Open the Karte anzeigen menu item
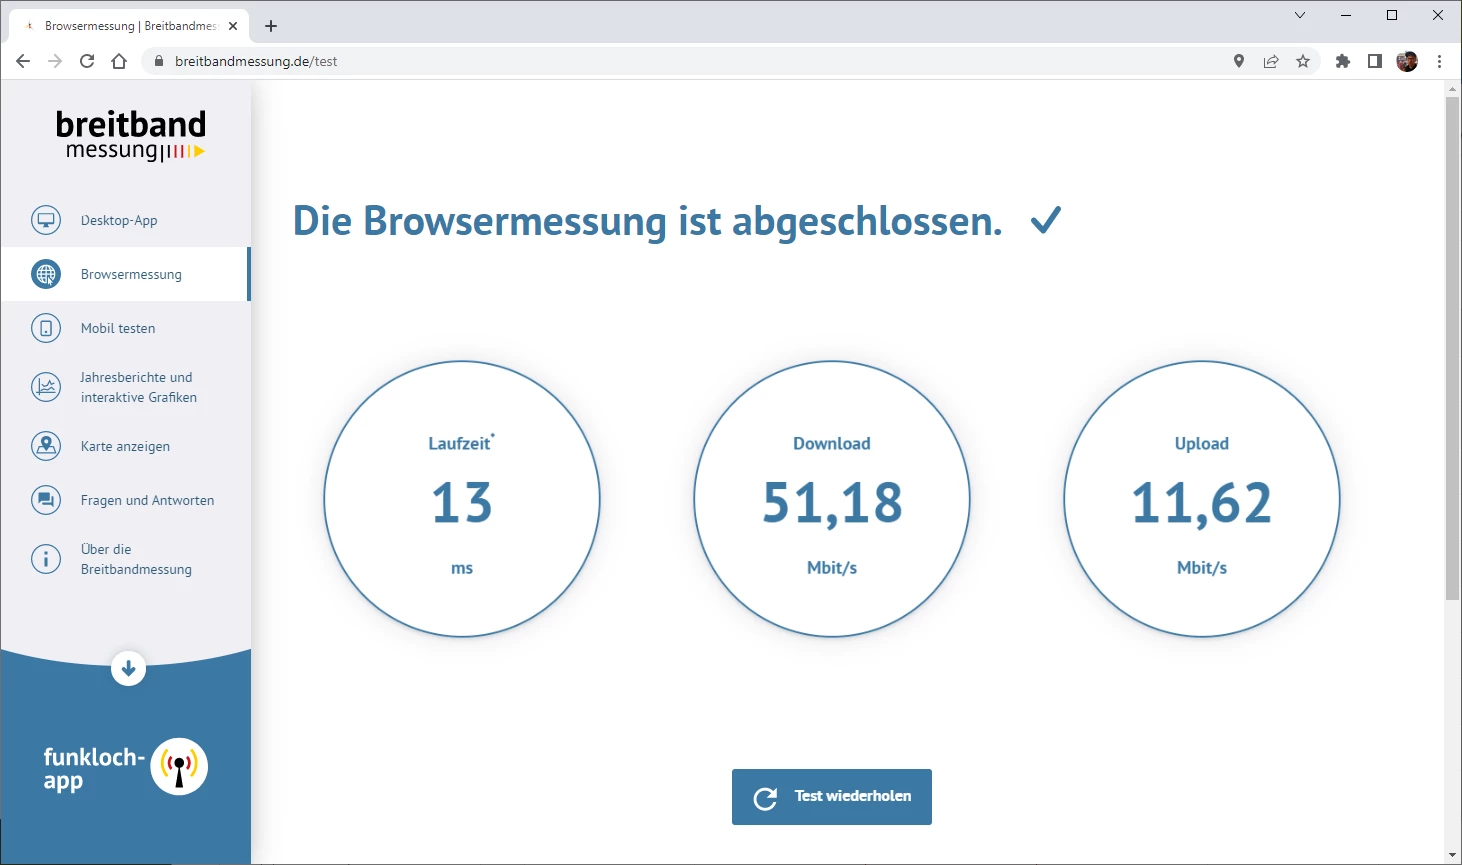1462x865 pixels. click(x=125, y=446)
